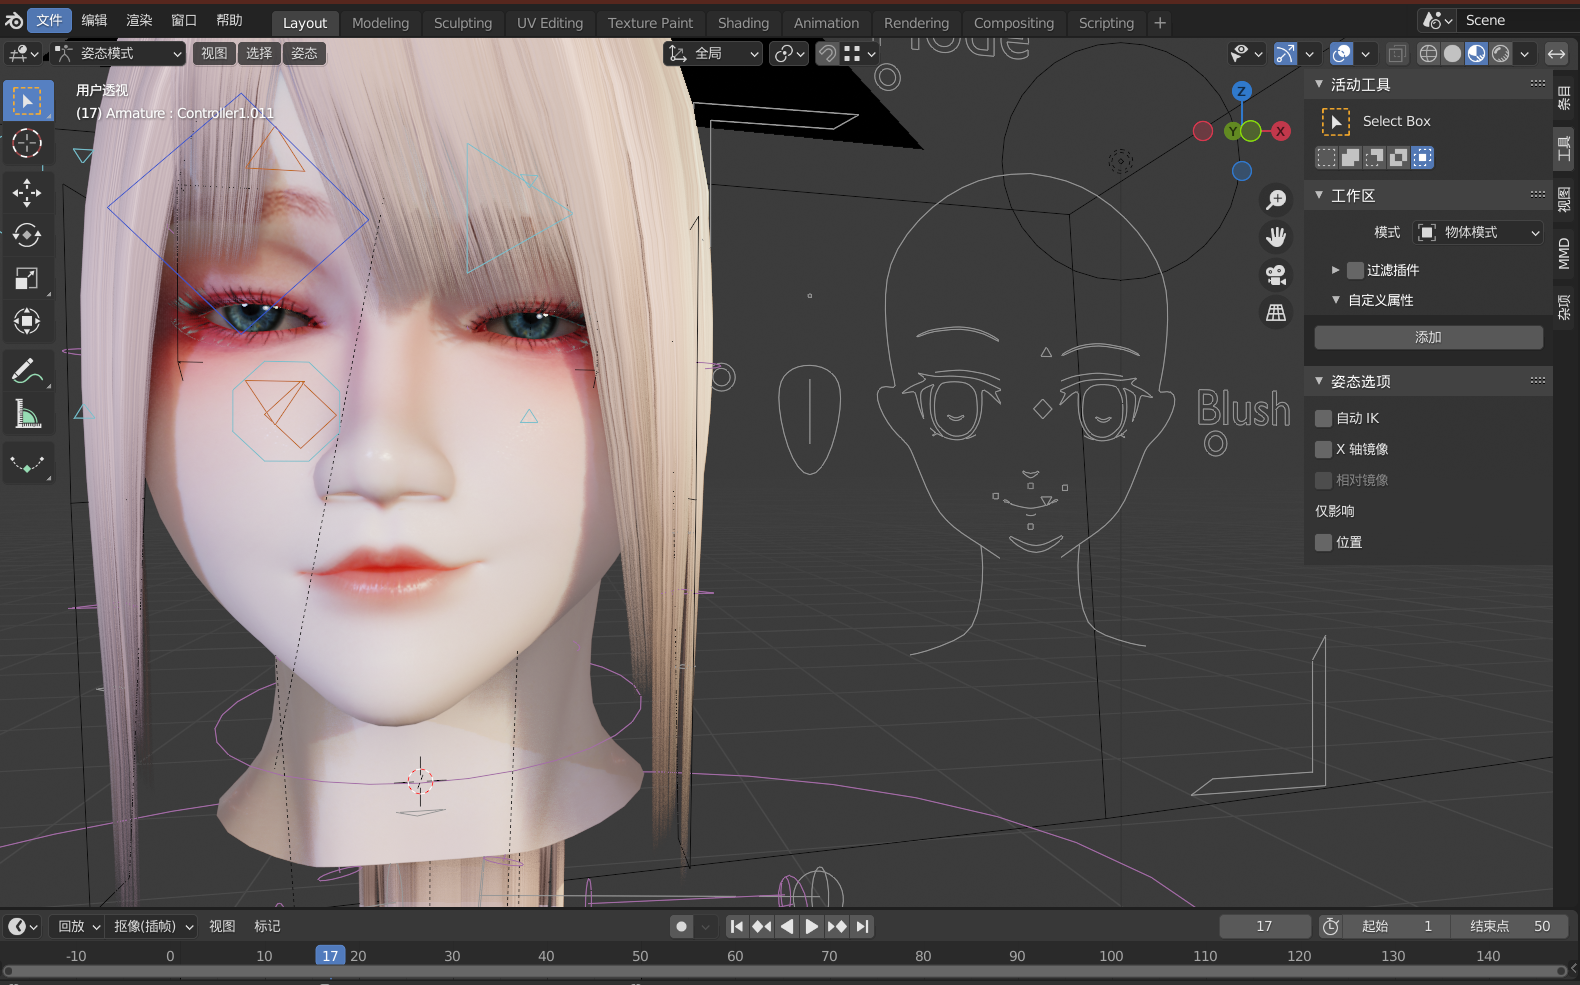The image size is (1580, 985).
Task: Open the pivot point dropdown
Action: [789, 53]
